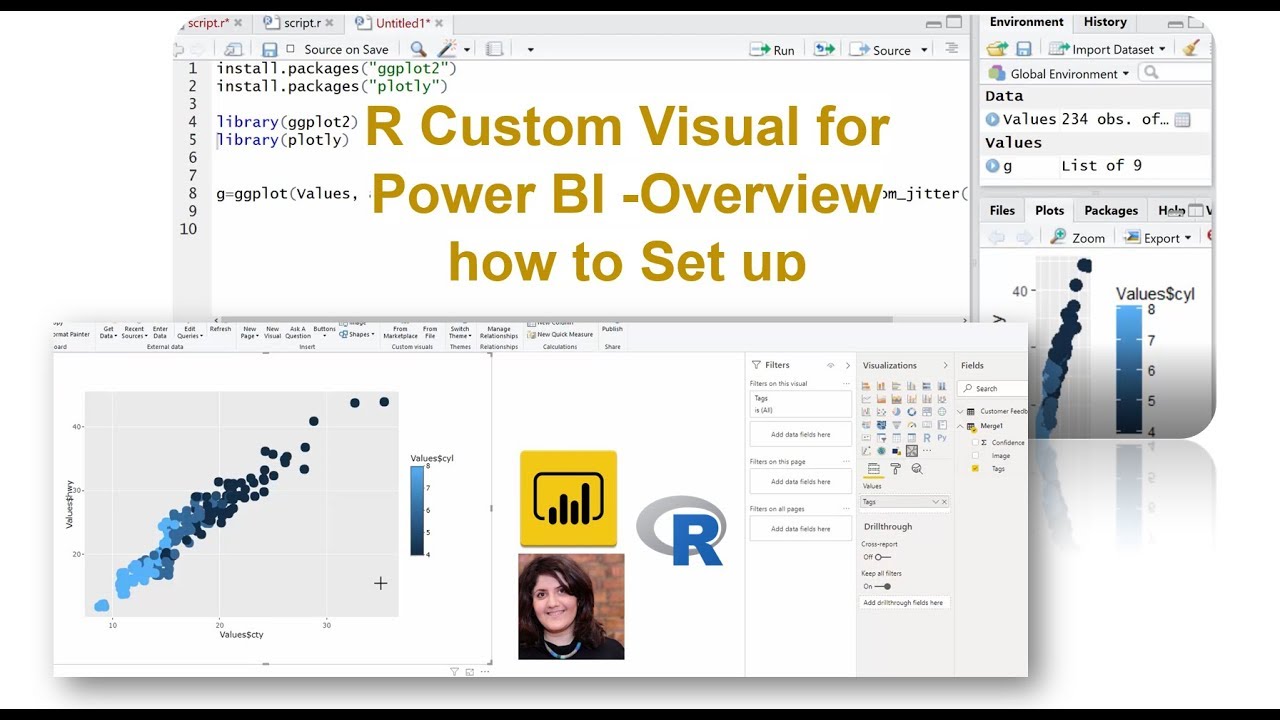Click the code tools magic wand icon

[447, 49]
